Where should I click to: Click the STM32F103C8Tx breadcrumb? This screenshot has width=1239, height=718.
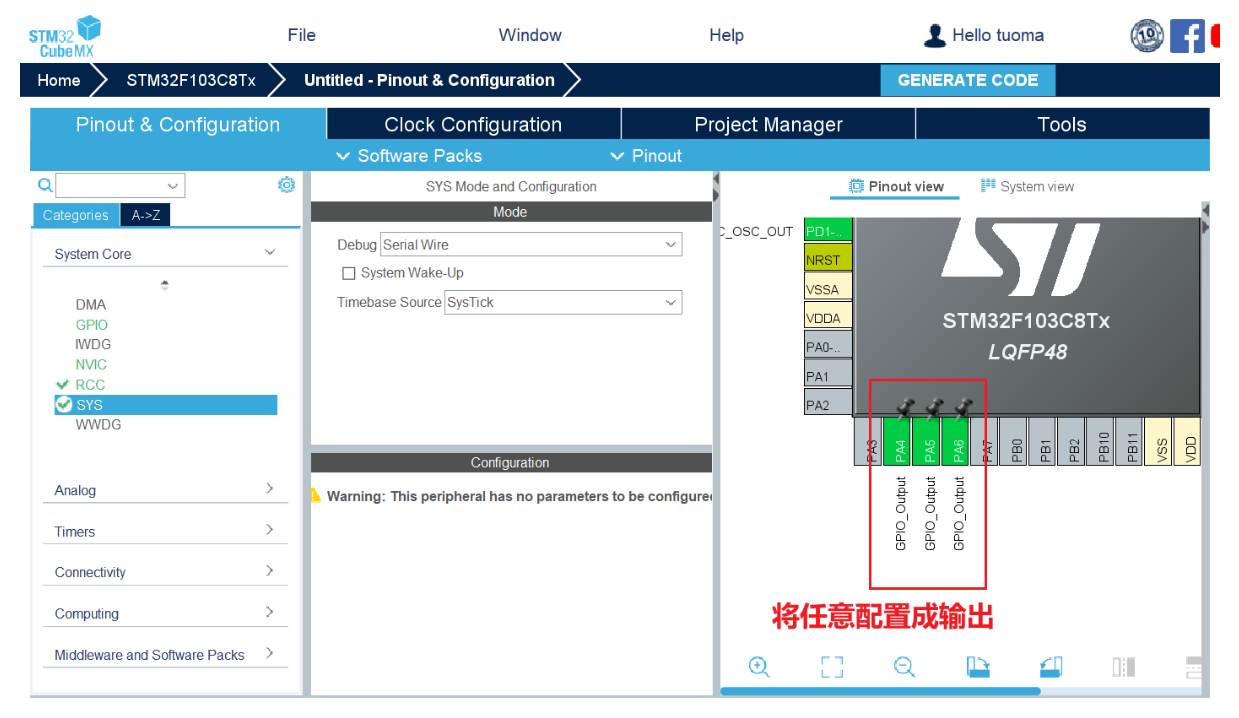click(191, 80)
